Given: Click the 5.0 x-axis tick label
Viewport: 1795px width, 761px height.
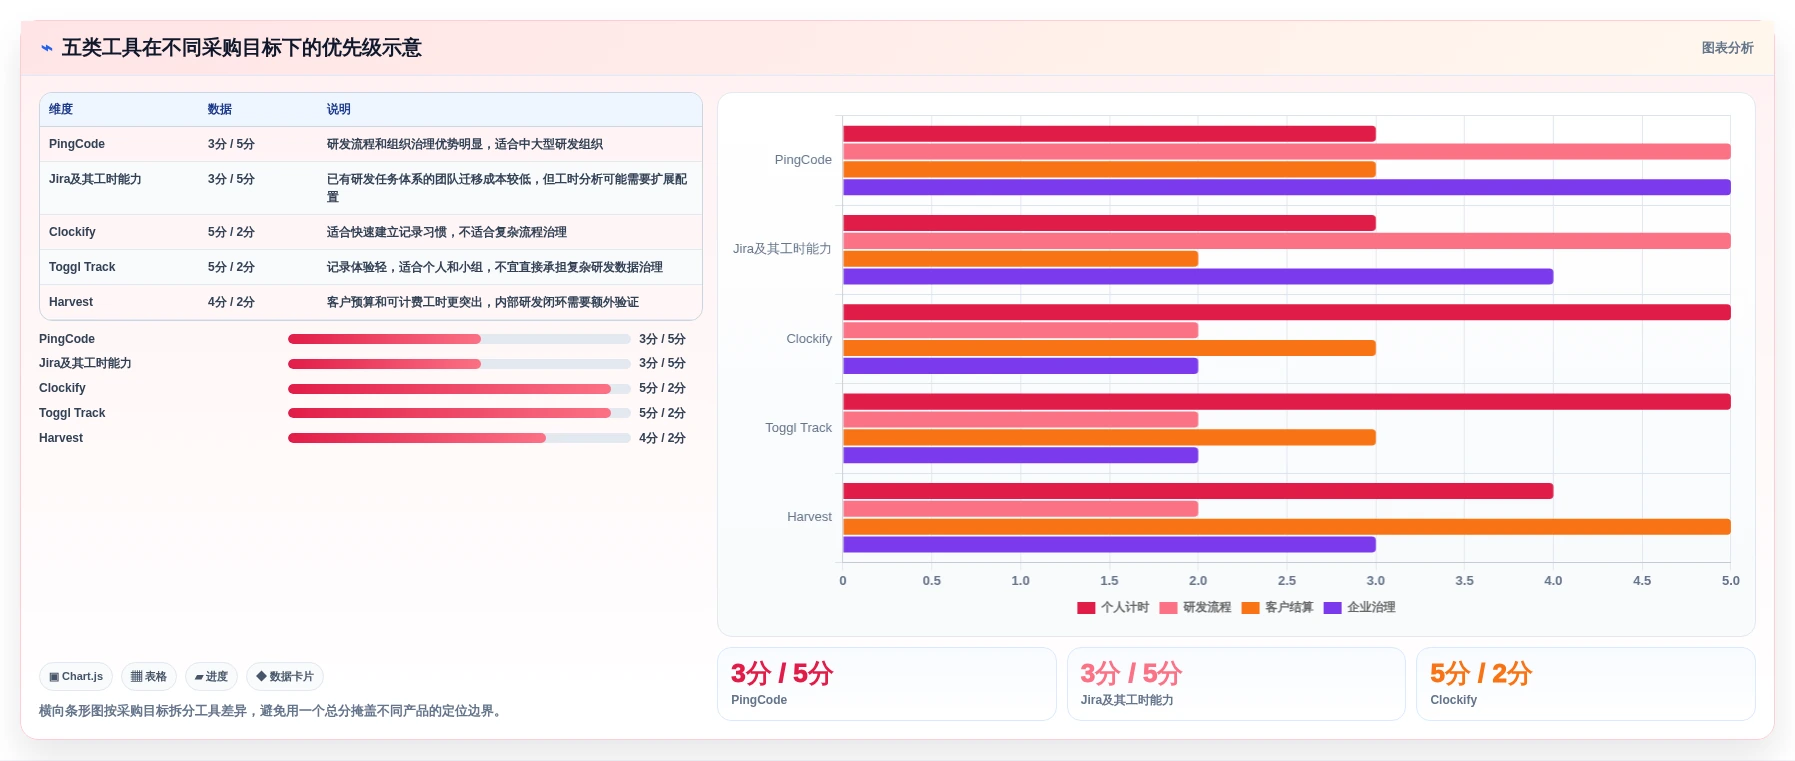Looking at the screenshot, I should point(1731,581).
